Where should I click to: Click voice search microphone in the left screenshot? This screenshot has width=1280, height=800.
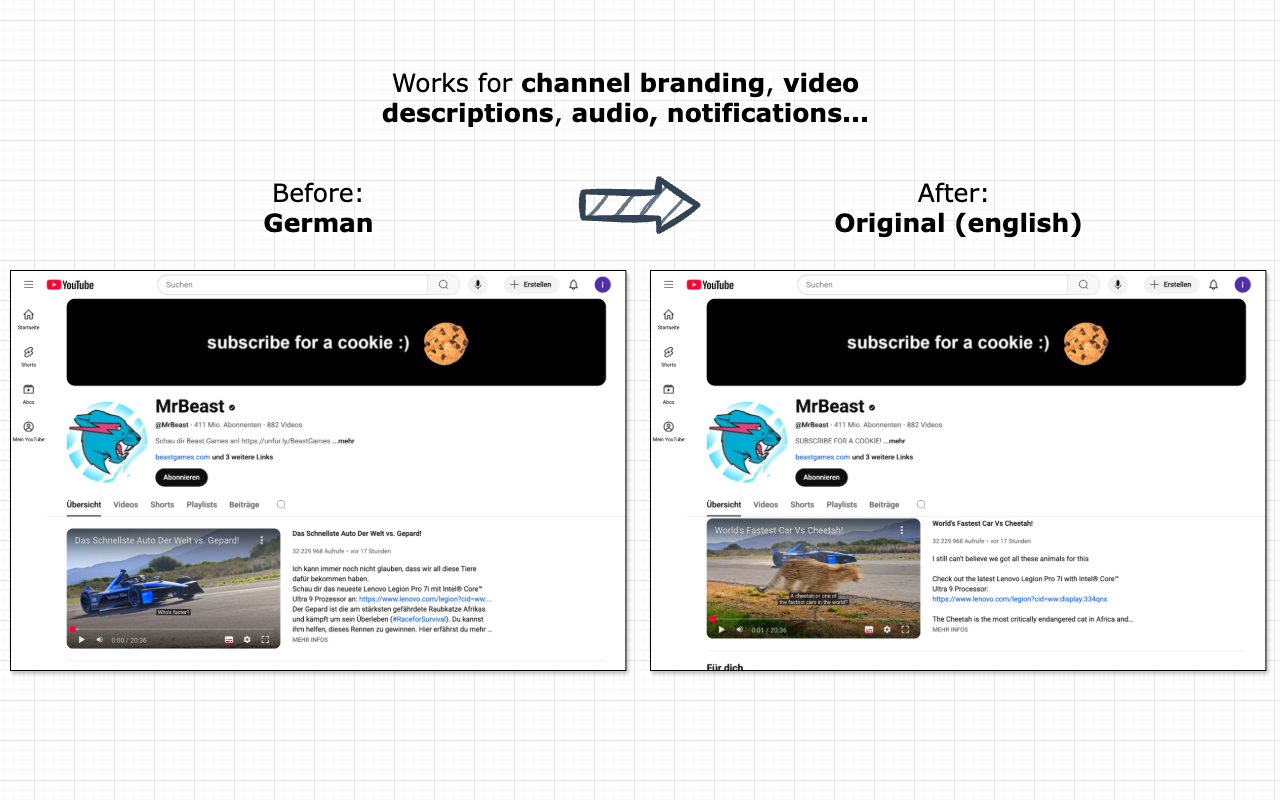pos(478,285)
